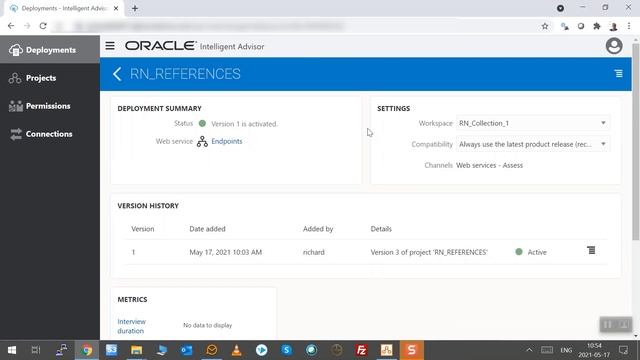Screen dimensions: 640x360
Task: Open Chrome three-dot menu
Action: [x=629, y=26]
